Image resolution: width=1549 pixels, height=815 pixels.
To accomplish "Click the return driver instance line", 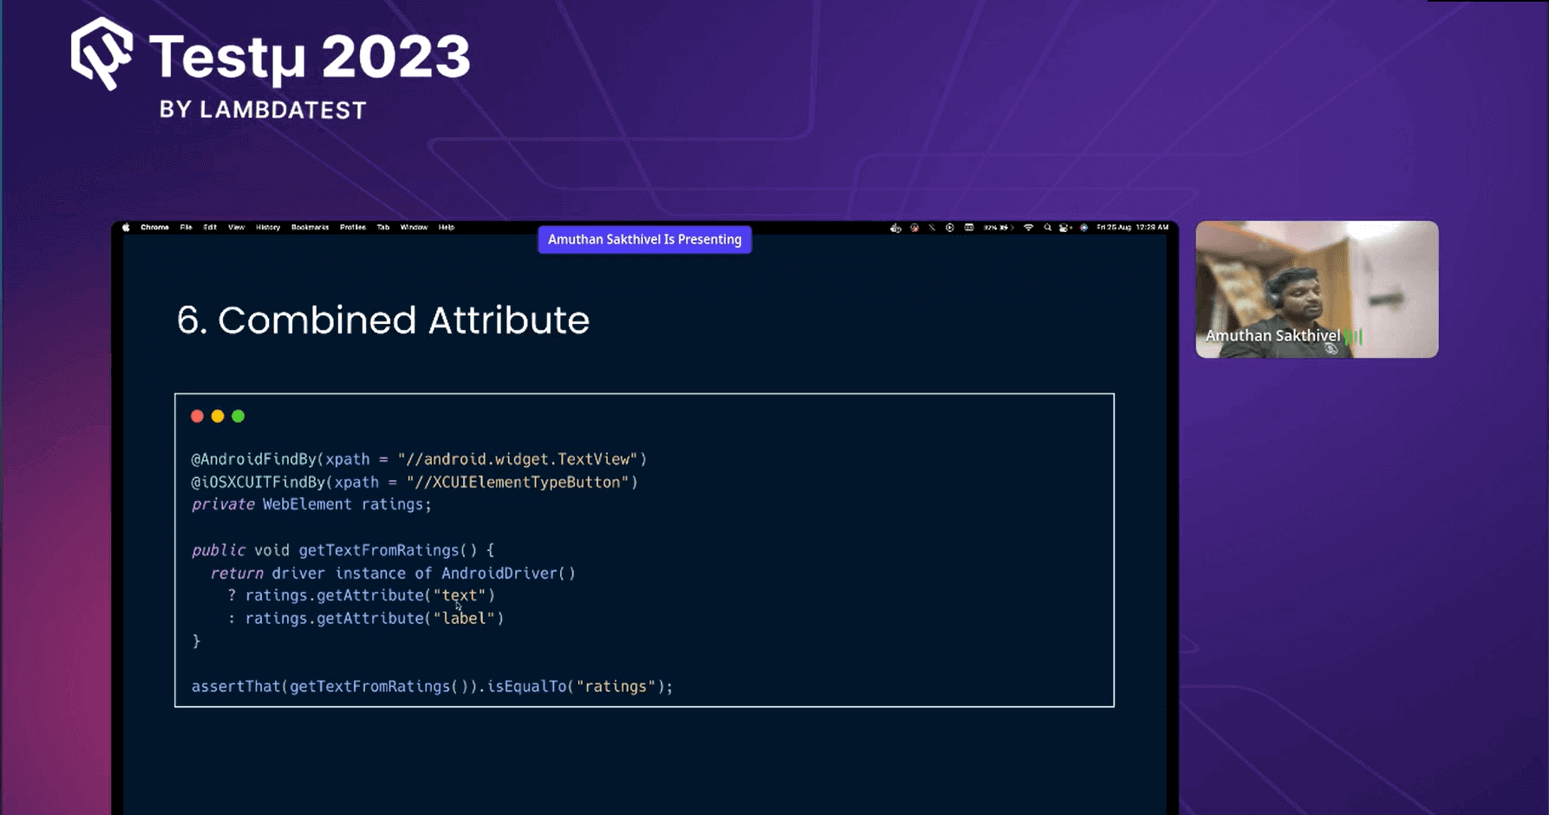I will click(x=393, y=573).
